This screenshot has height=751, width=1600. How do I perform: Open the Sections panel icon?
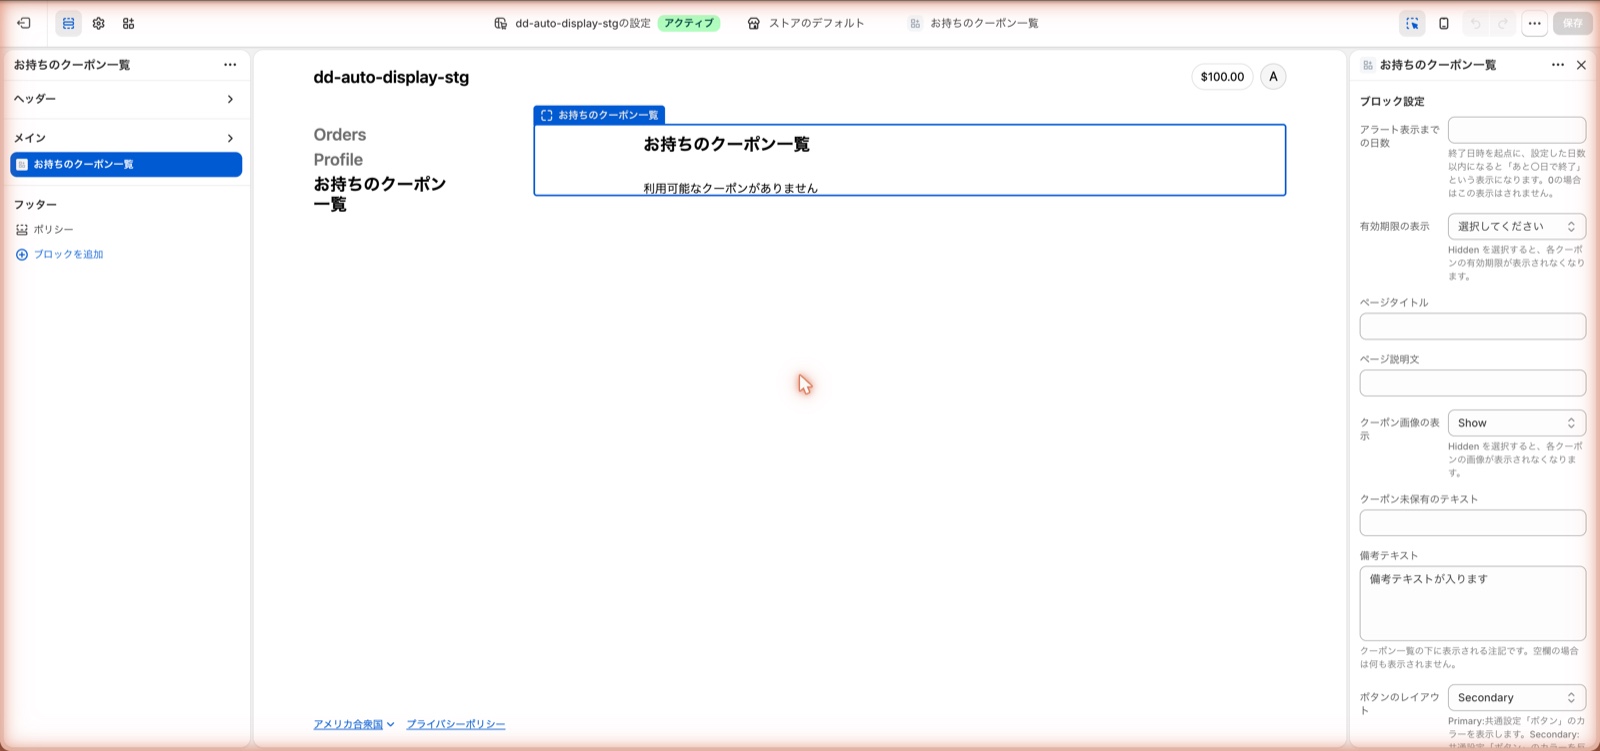click(68, 23)
